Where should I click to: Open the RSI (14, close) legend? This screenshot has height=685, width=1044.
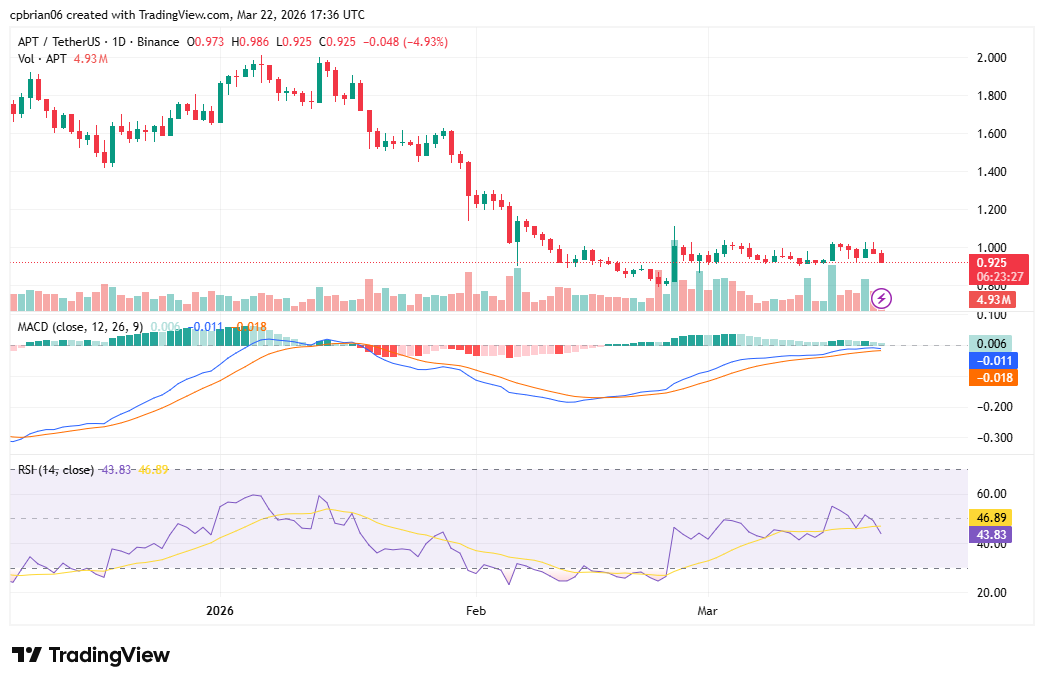(56, 469)
